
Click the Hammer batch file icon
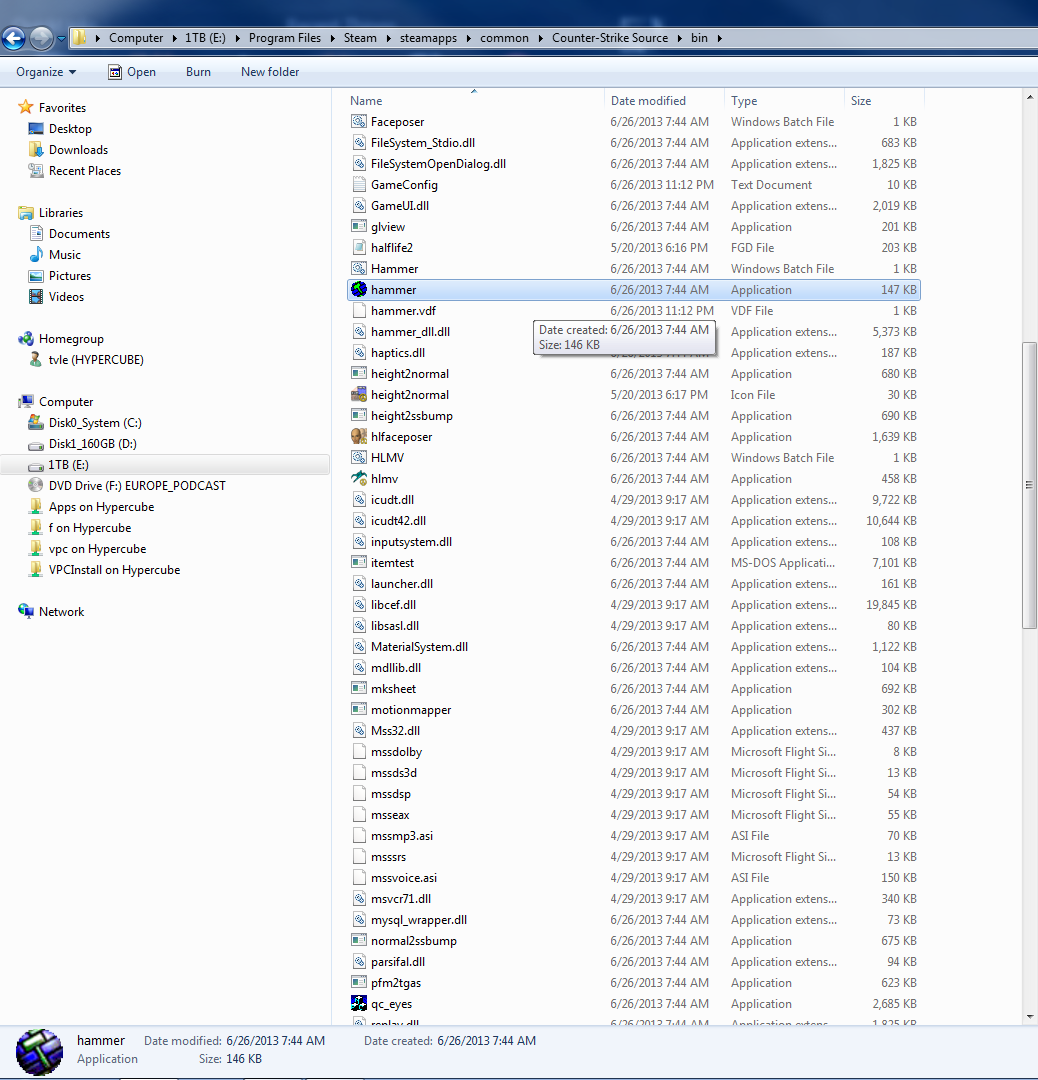coord(359,269)
